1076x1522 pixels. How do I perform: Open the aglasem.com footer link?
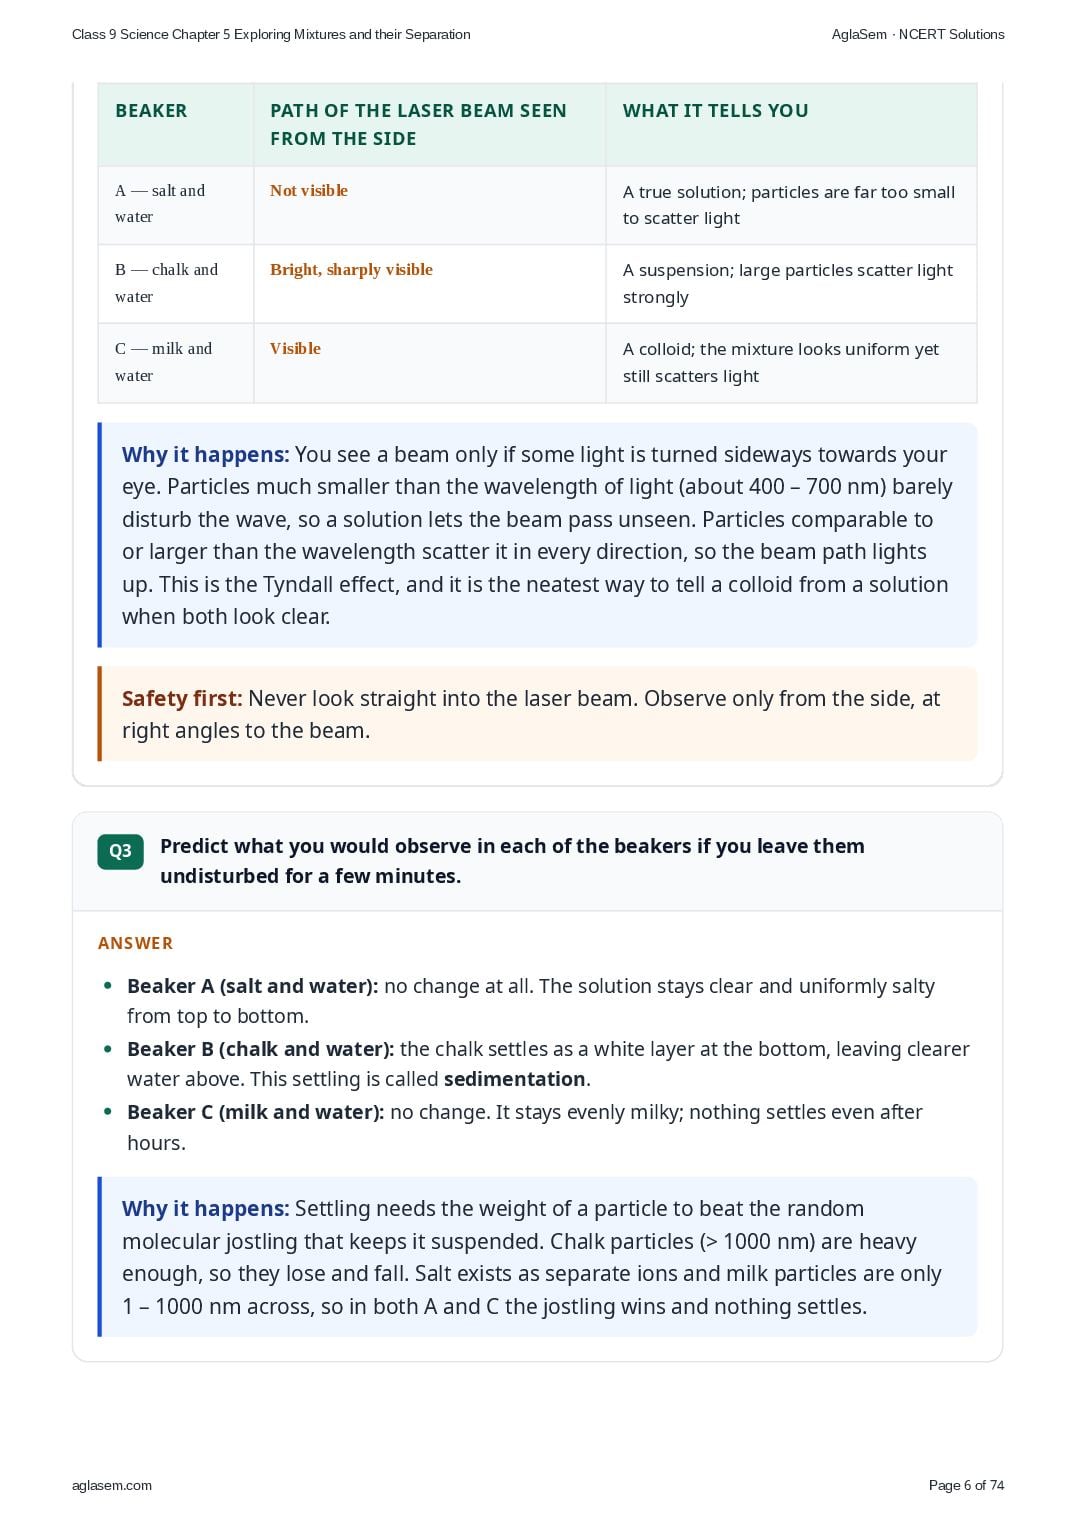click(x=112, y=1485)
